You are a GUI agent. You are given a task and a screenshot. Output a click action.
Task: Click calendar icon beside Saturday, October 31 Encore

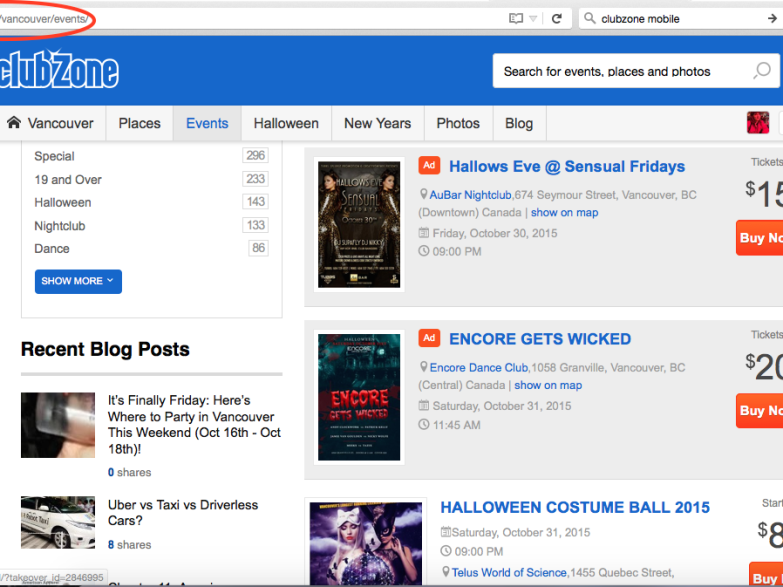tap(423, 405)
